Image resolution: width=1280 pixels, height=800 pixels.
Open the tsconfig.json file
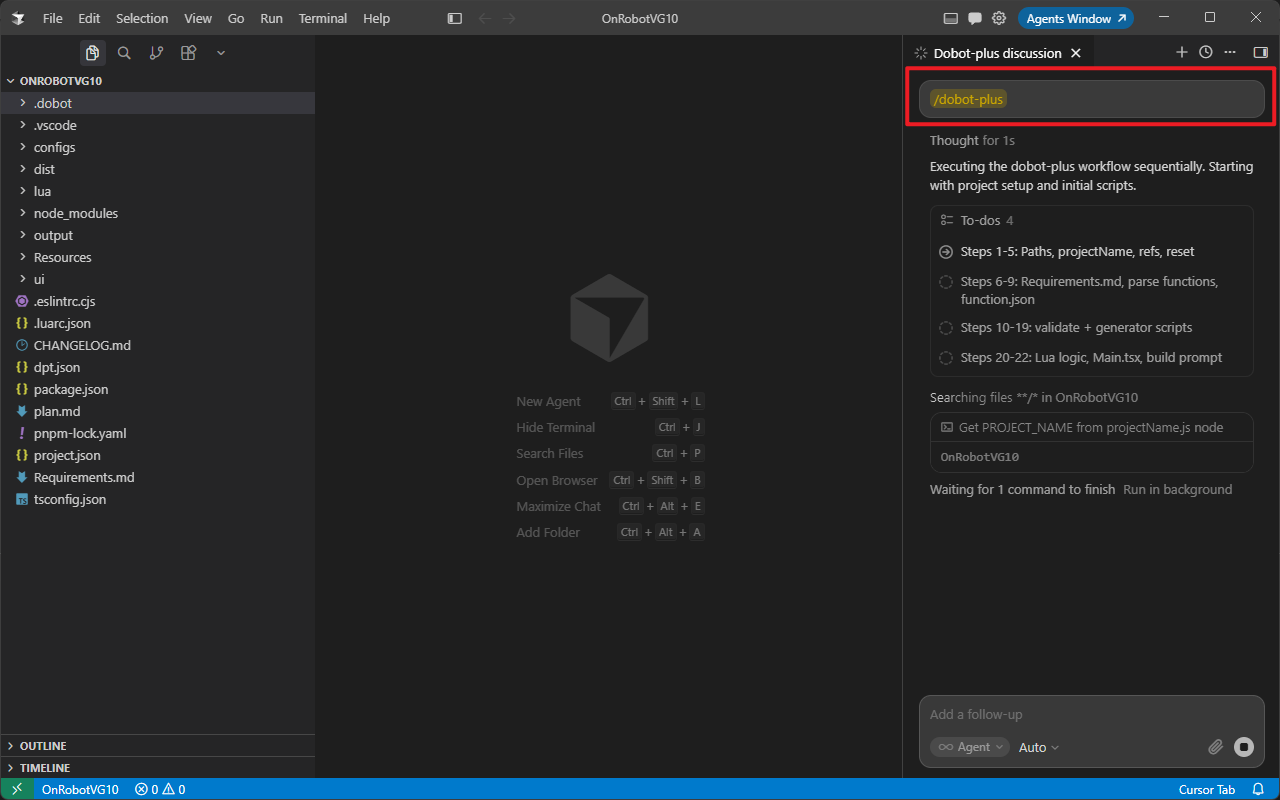tap(157, 499)
